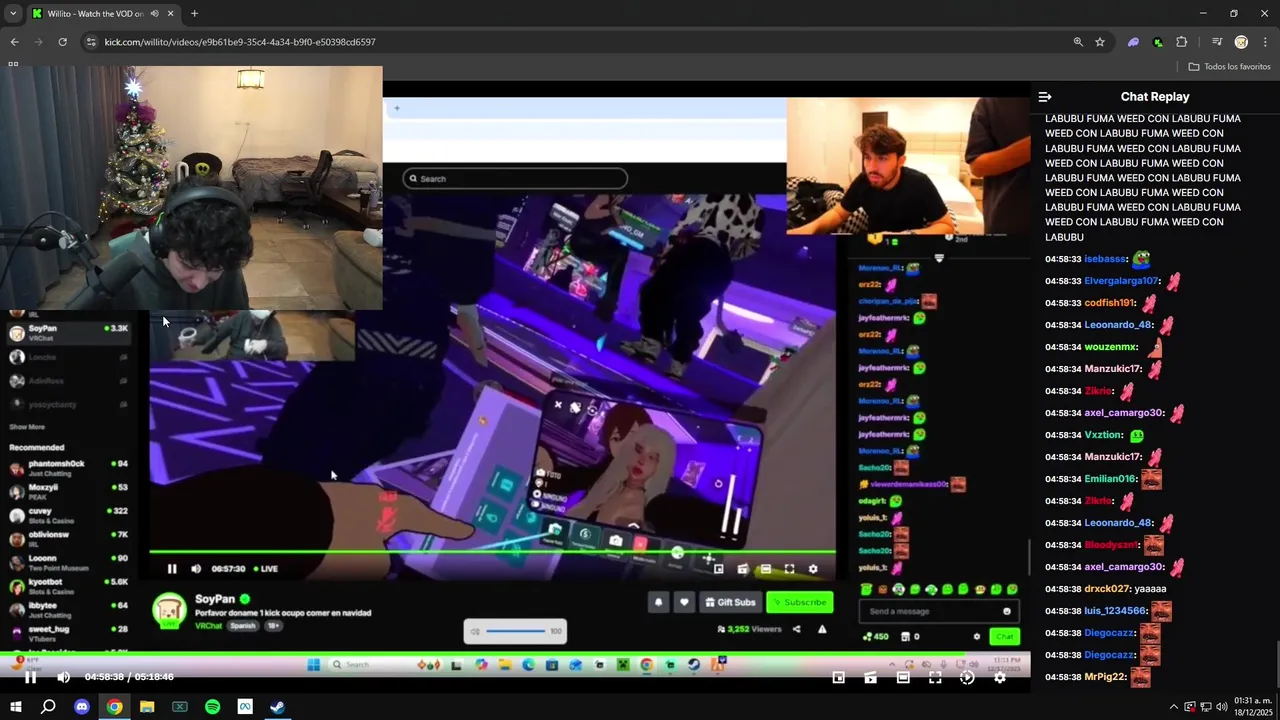Toggle theater mode on the VOD player
The image size is (1280, 720).
point(903,677)
